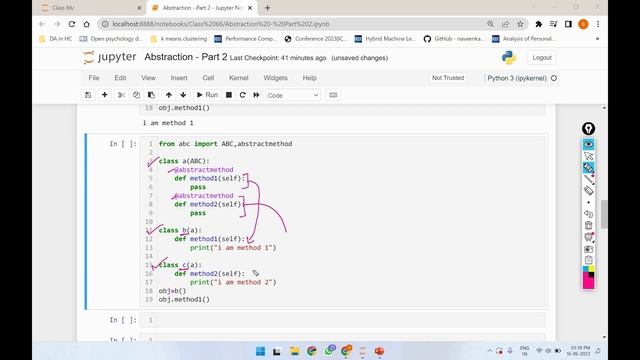This screenshot has height=360, width=640.
Task: Restart the kernel with circular arrow icon
Action: pyautogui.click(x=242, y=95)
